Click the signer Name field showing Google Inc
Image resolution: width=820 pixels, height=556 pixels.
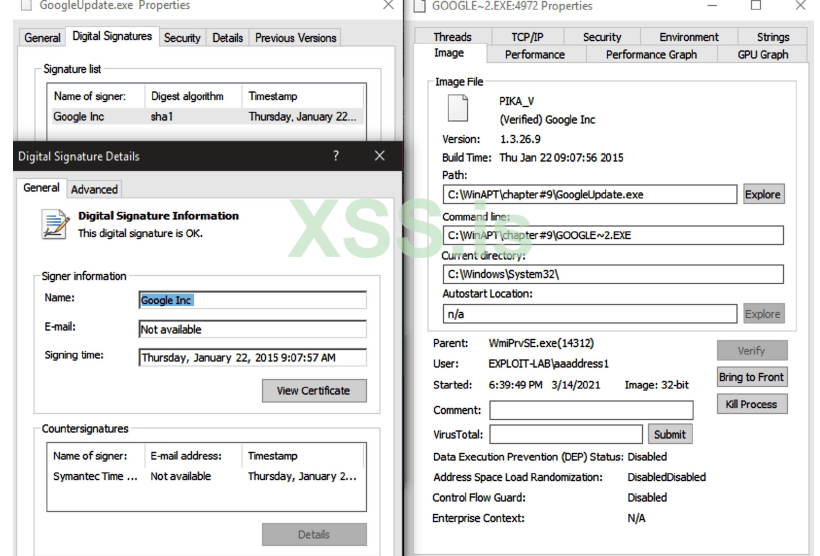[253, 300]
